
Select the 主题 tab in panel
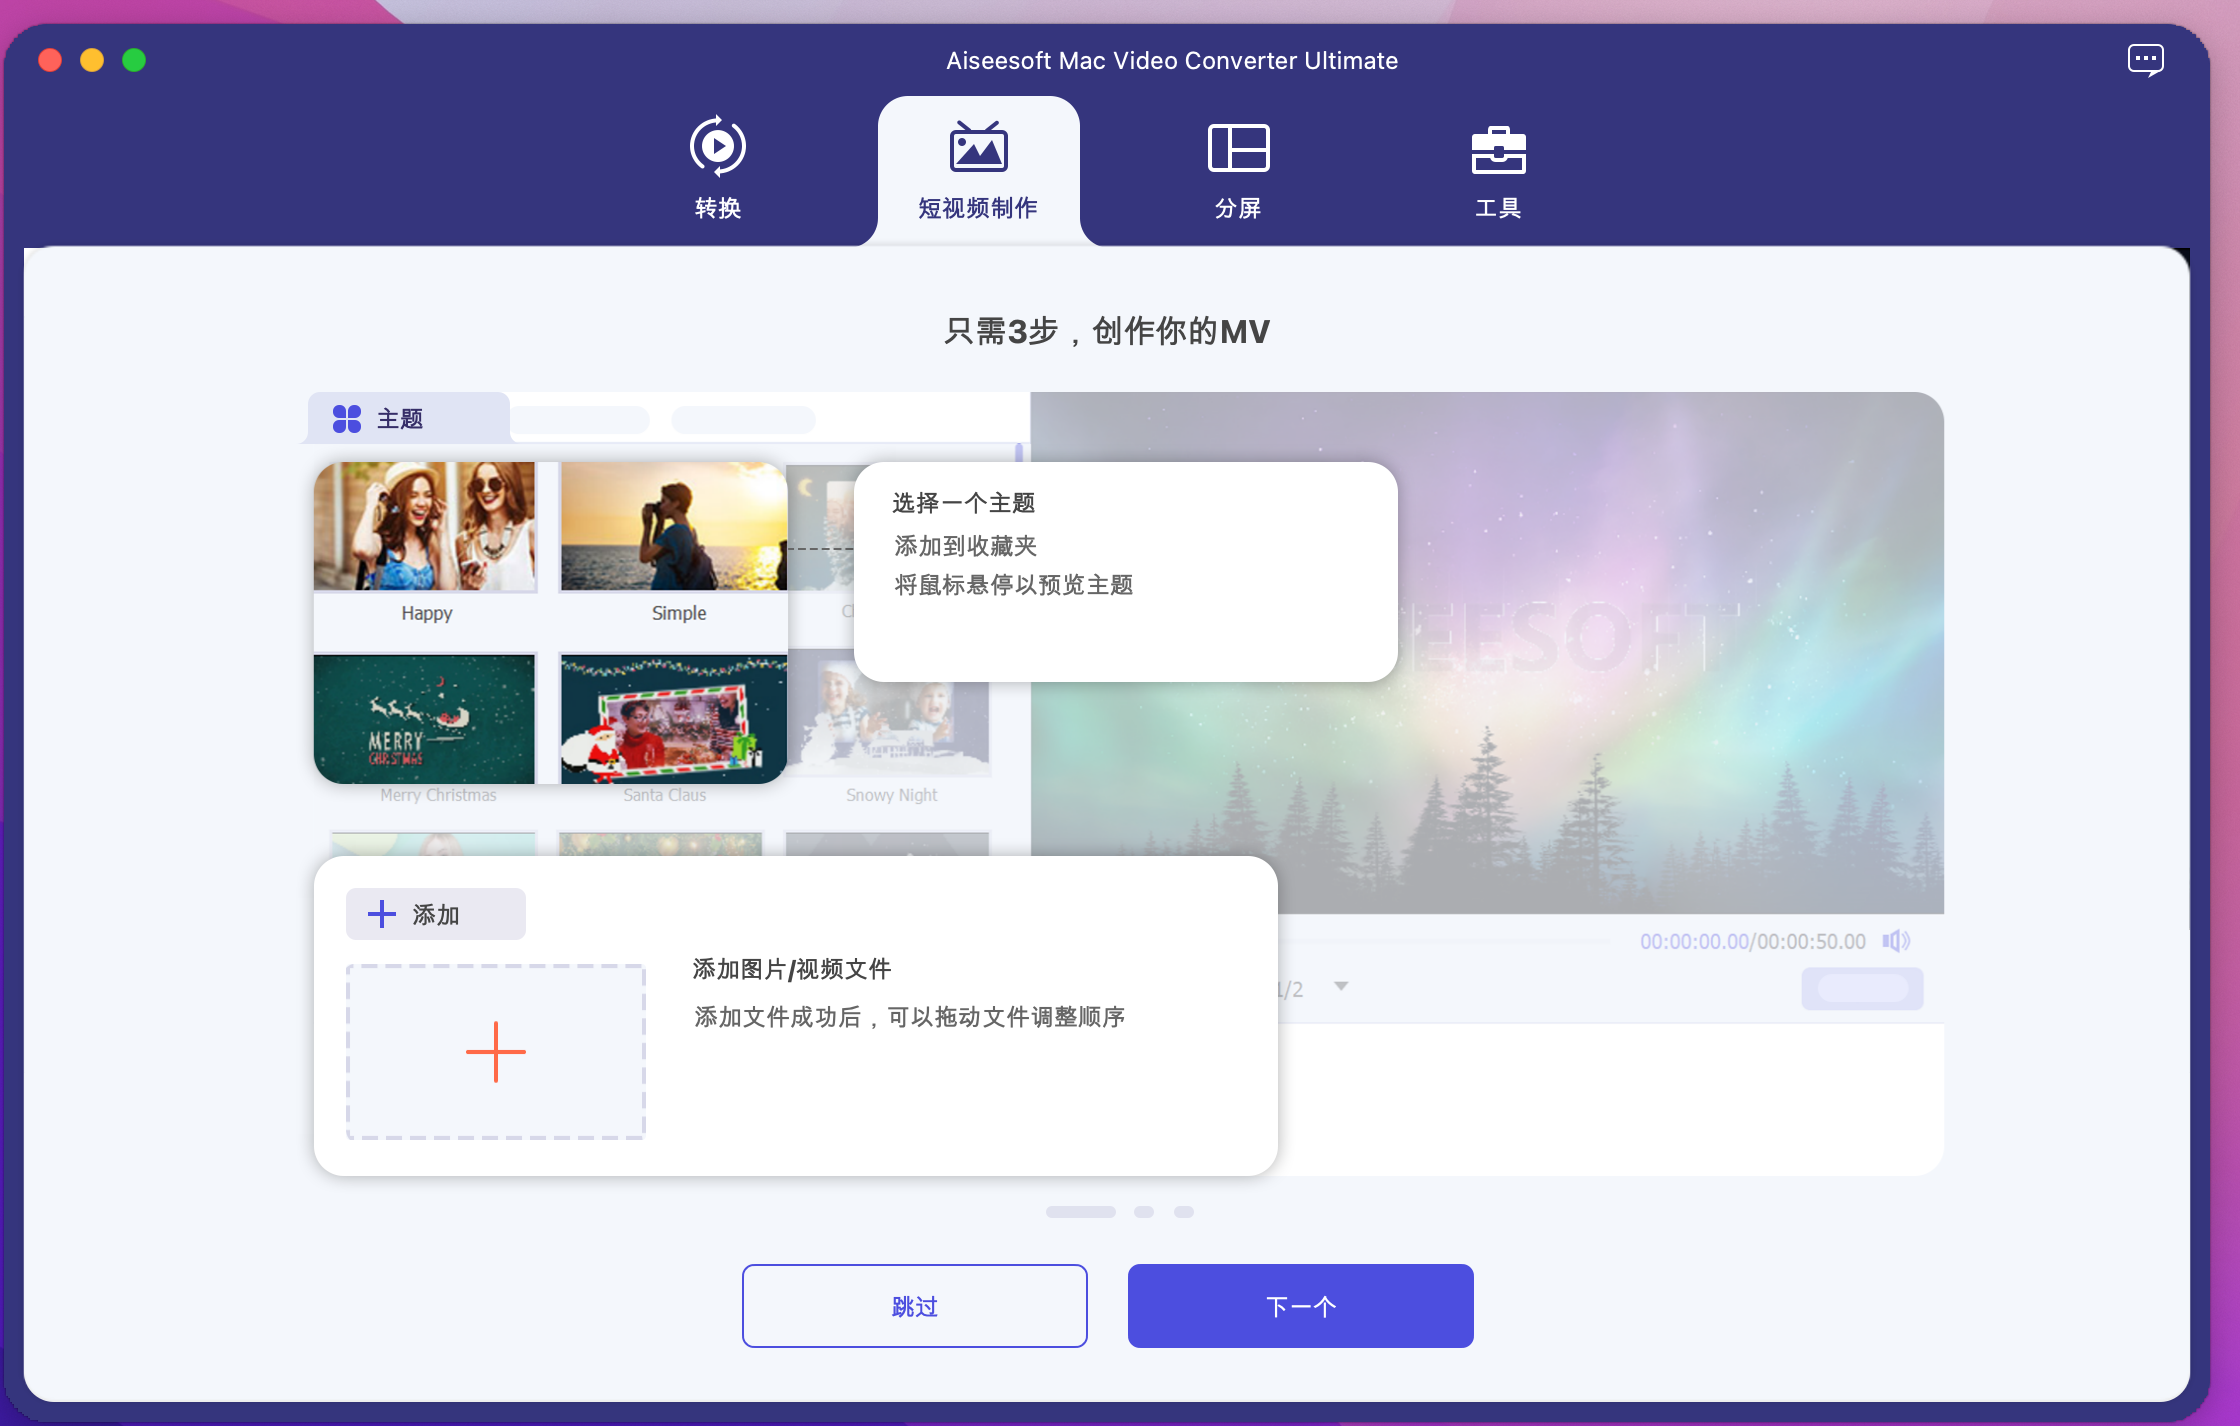click(x=400, y=419)
